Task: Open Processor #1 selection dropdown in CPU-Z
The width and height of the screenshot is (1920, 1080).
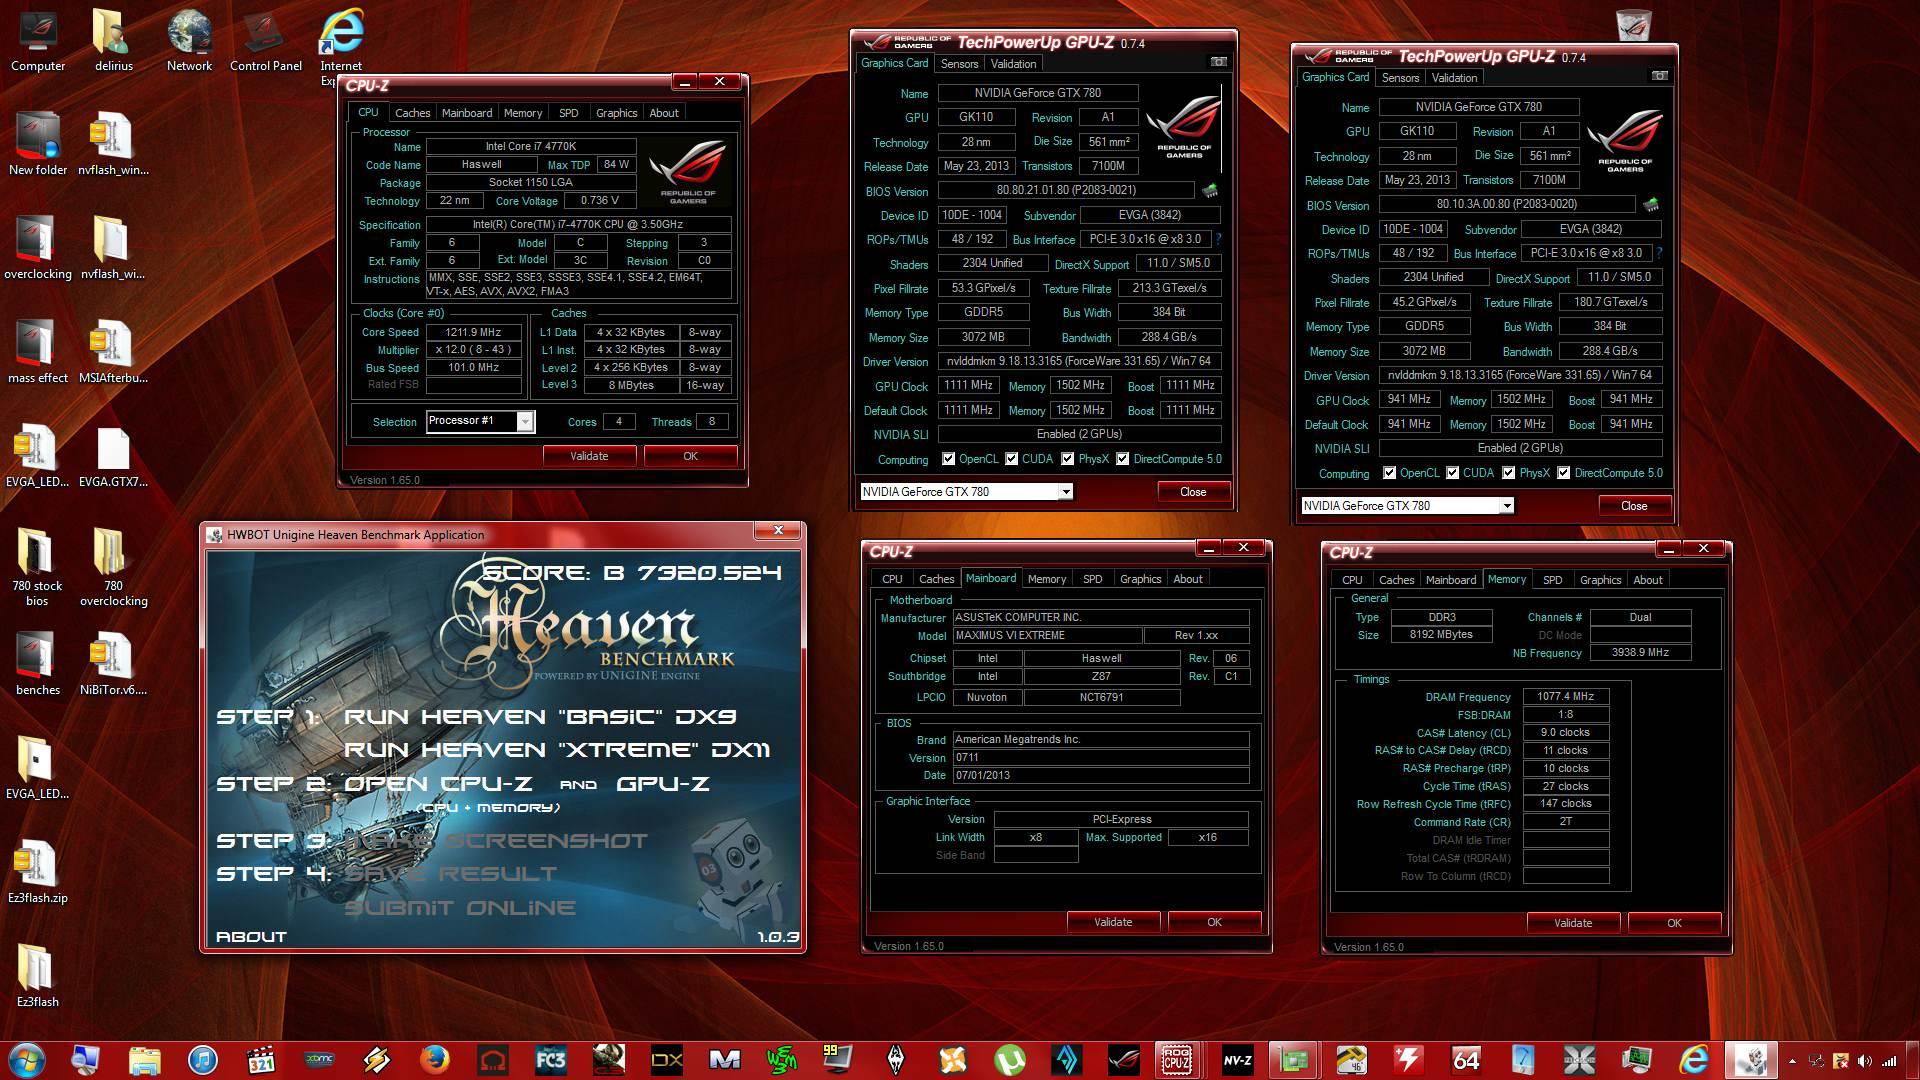Action: click(x=525, y=421)
